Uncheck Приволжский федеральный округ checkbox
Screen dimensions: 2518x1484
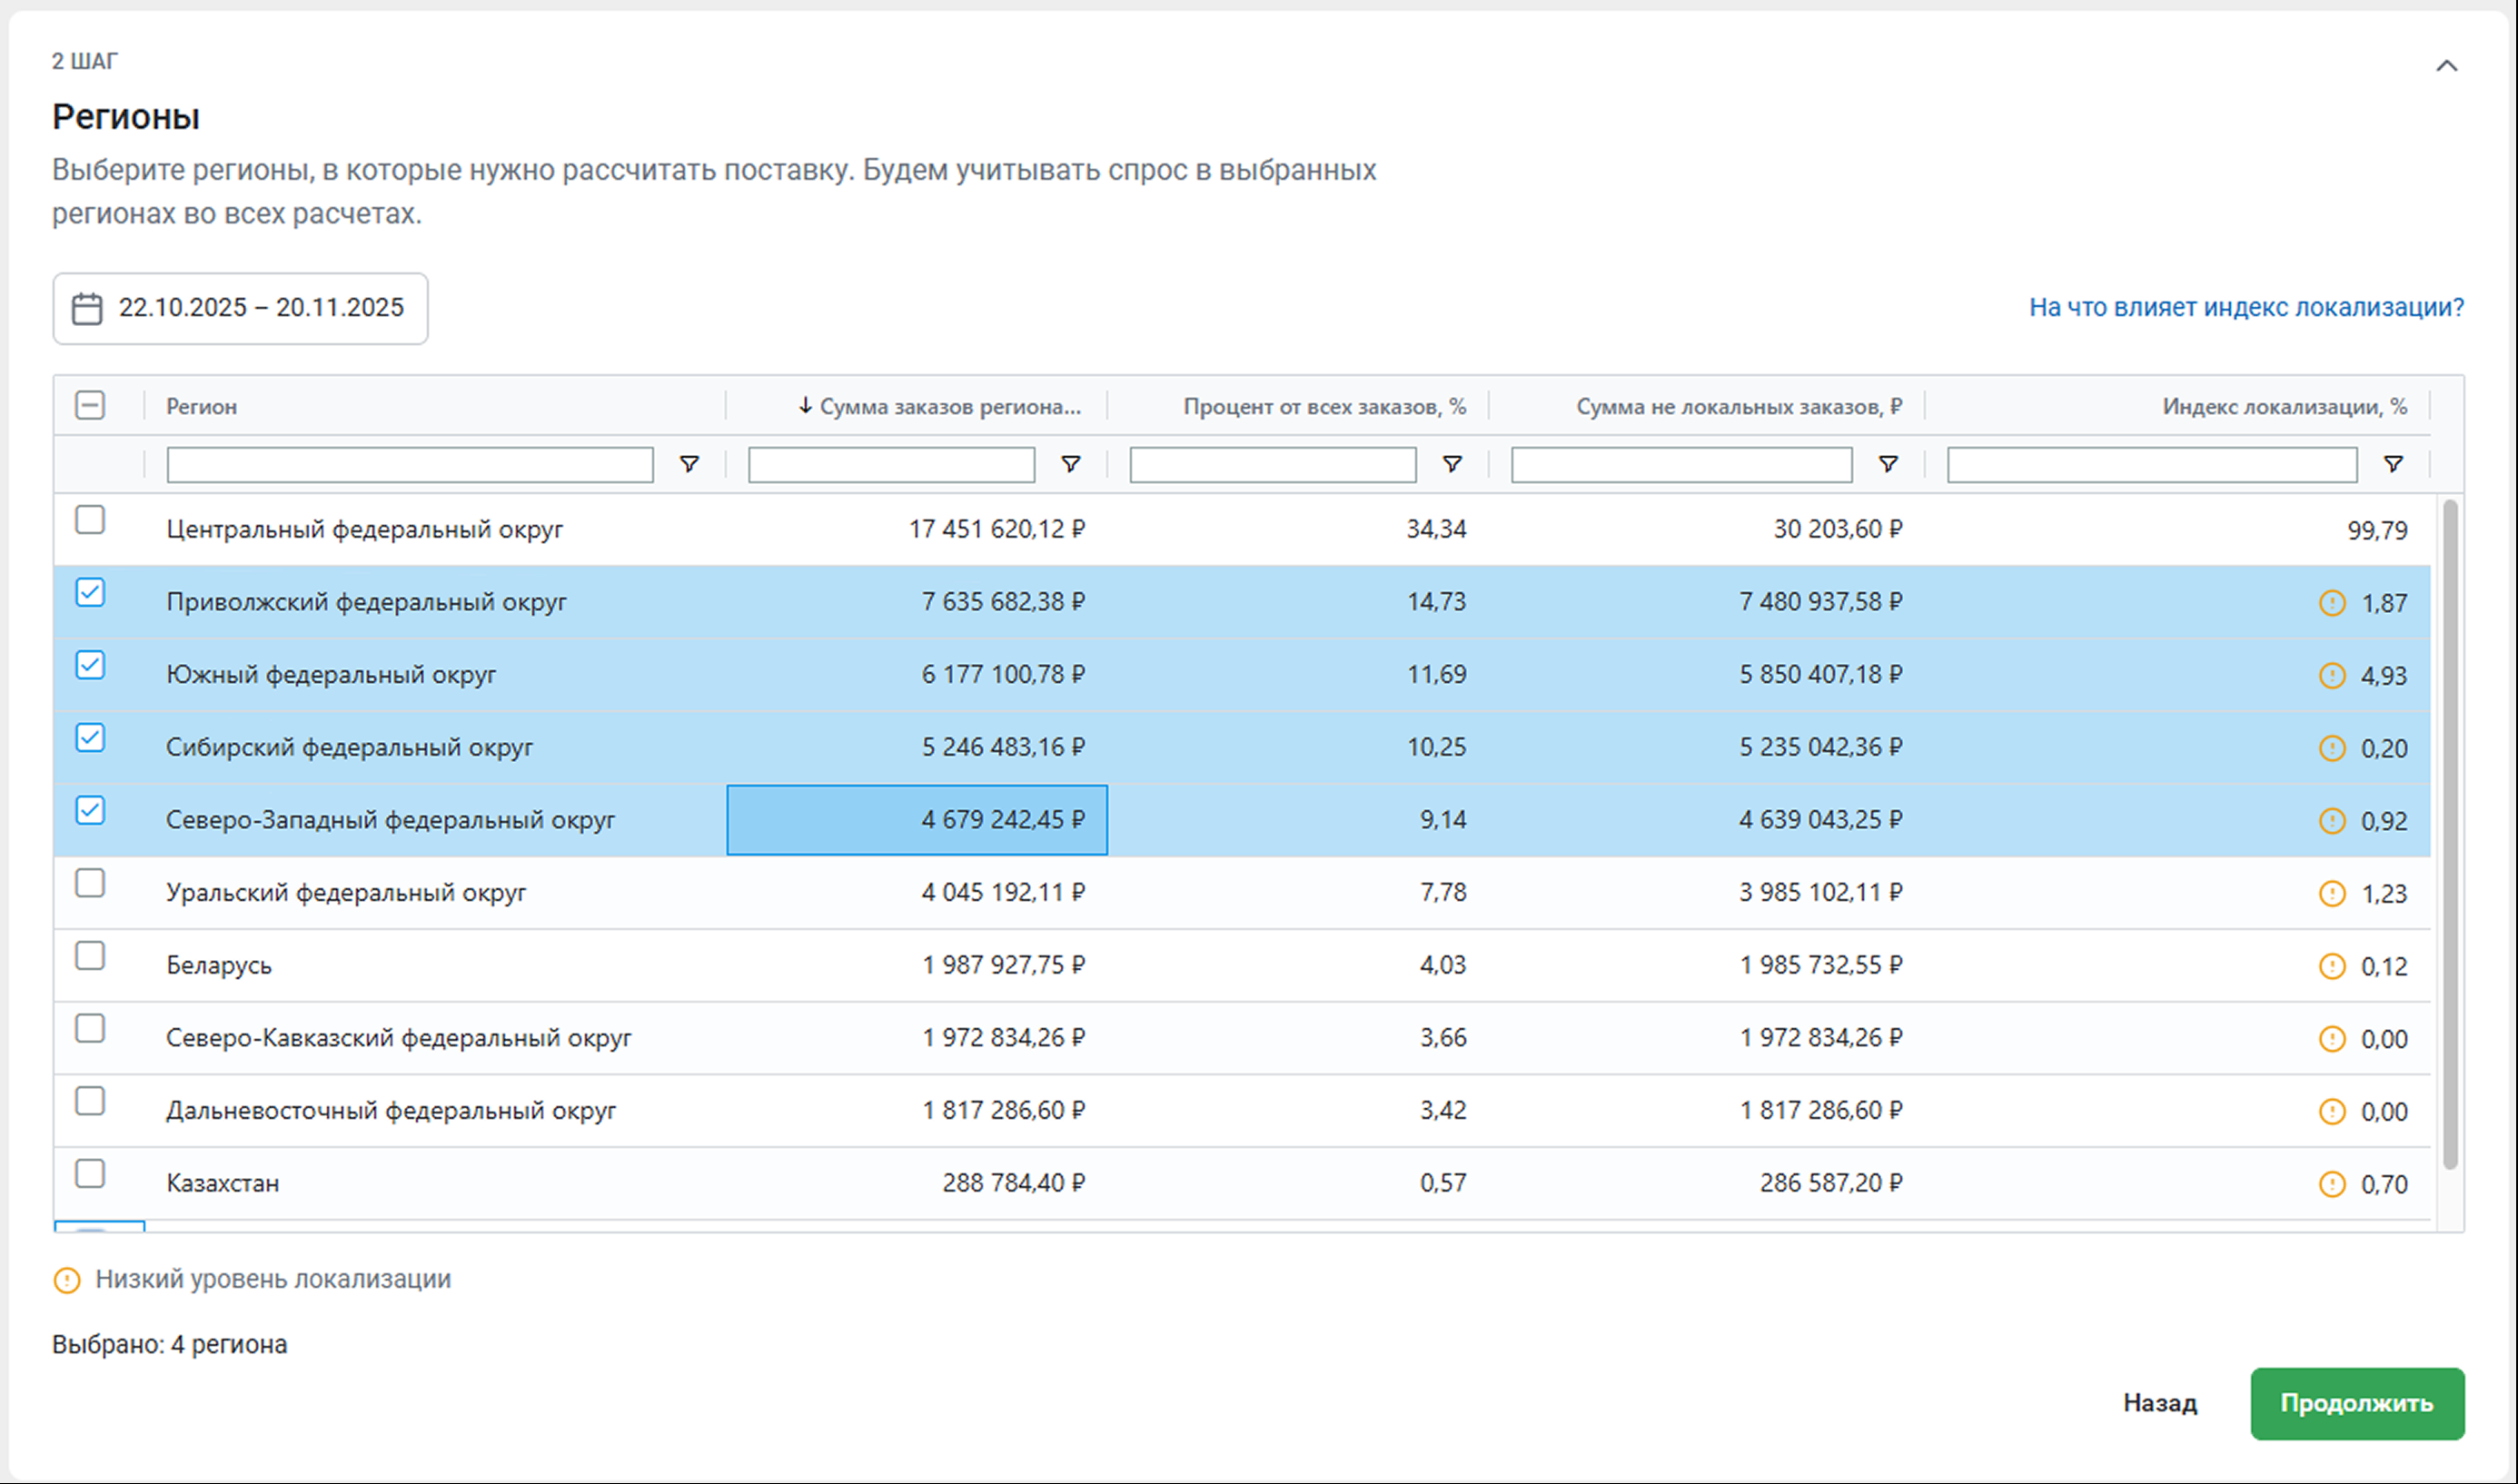tap(90, 593)
